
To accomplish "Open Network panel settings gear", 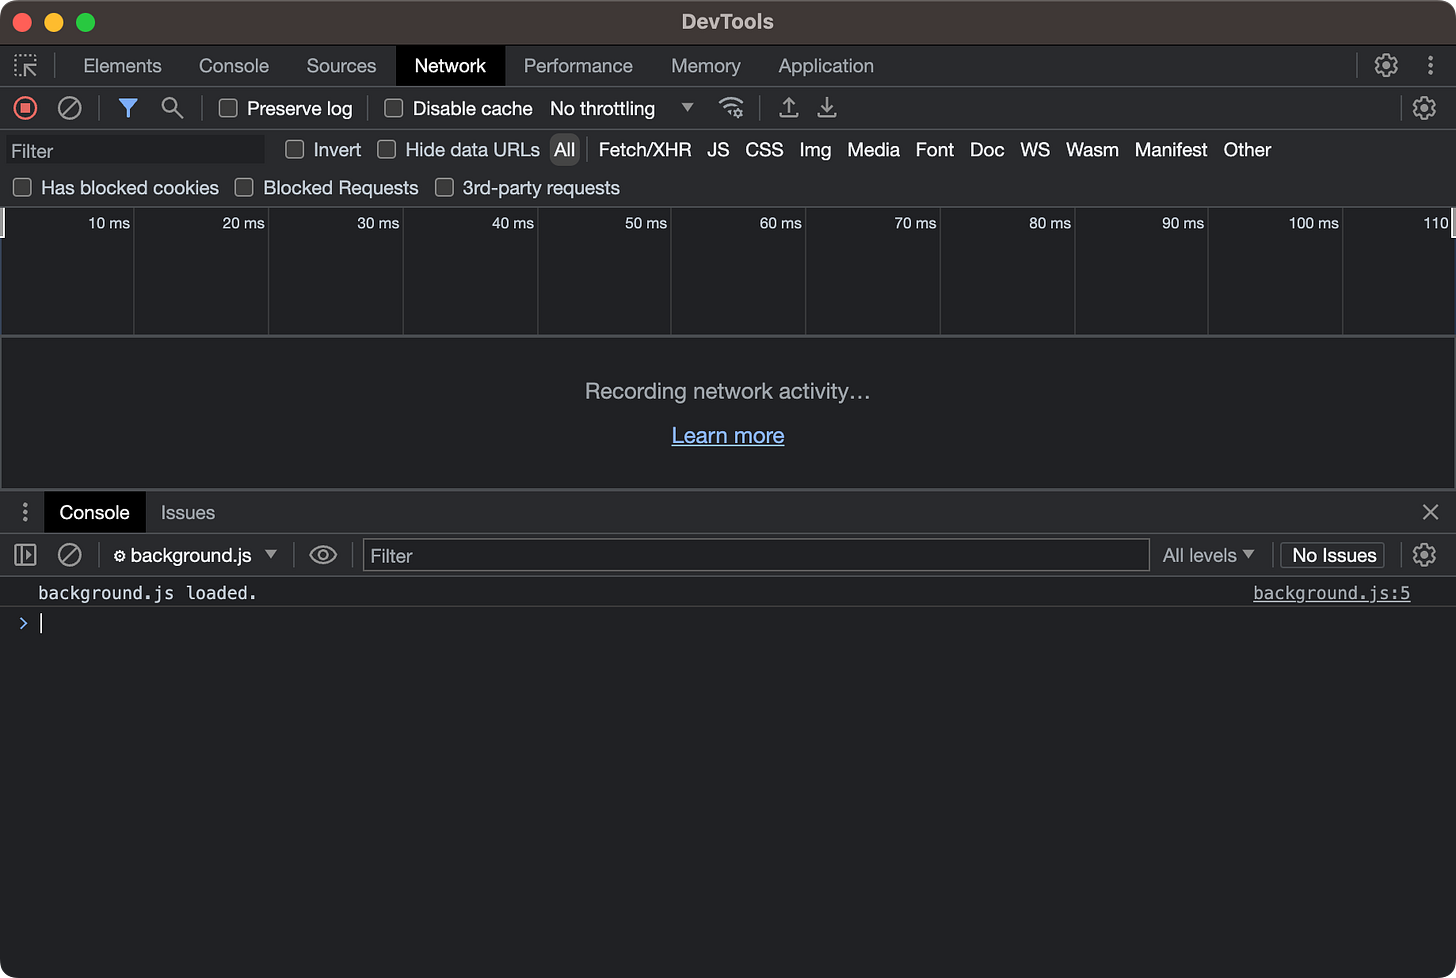I will click(x=1424, y=108).
